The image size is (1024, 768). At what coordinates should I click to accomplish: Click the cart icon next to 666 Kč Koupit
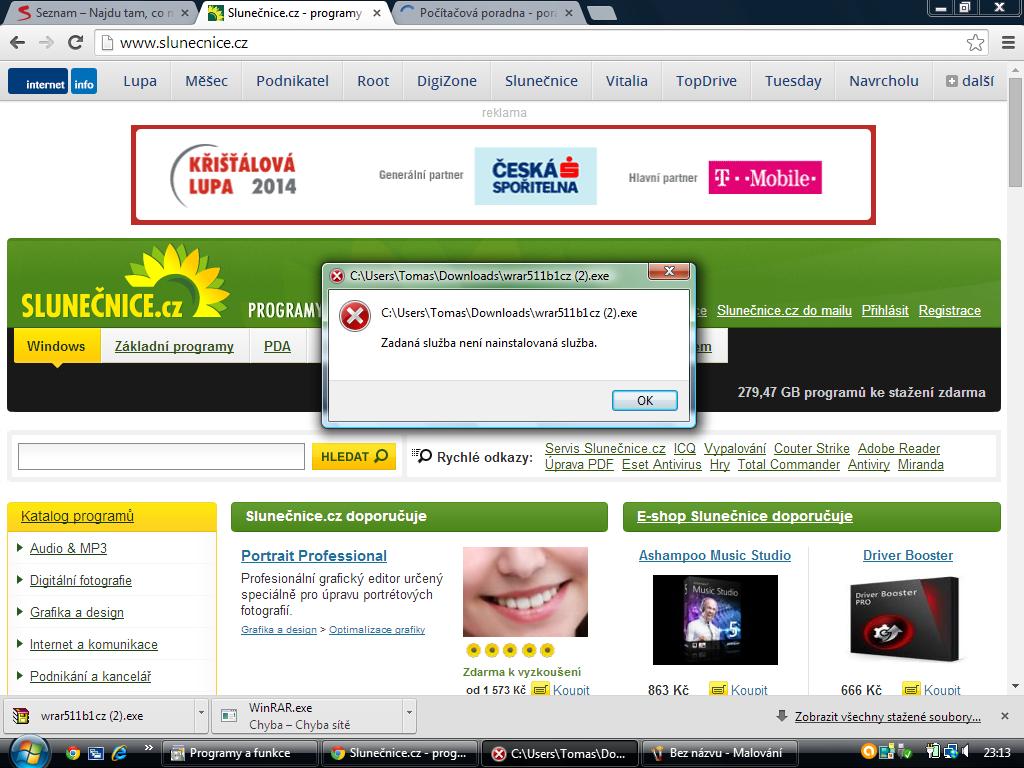[912, 690]
